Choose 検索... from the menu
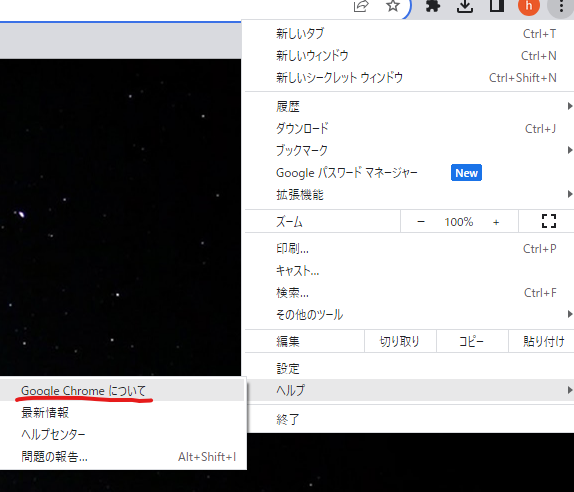The height and width of the screenshot is (492, 574). point(409,293)
